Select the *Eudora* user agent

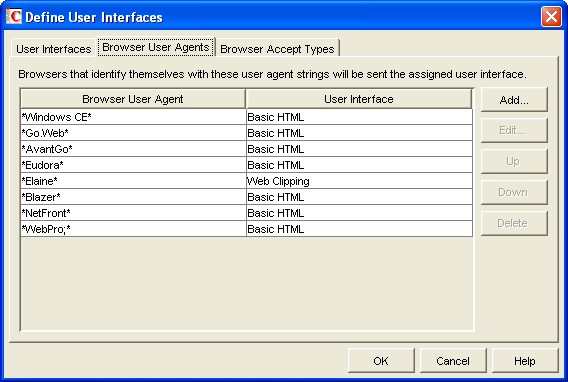(133, 165)
